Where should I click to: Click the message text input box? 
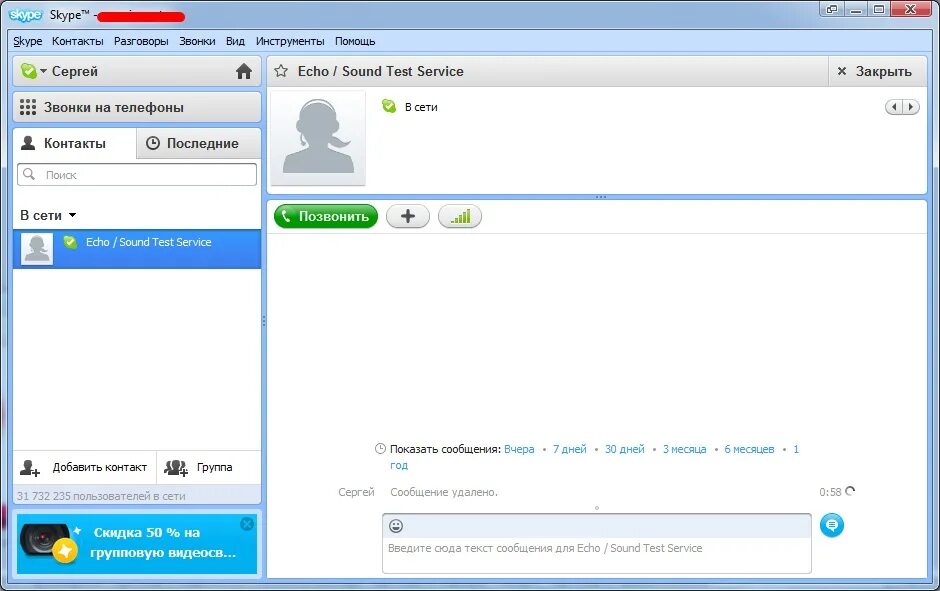point(596,555)
